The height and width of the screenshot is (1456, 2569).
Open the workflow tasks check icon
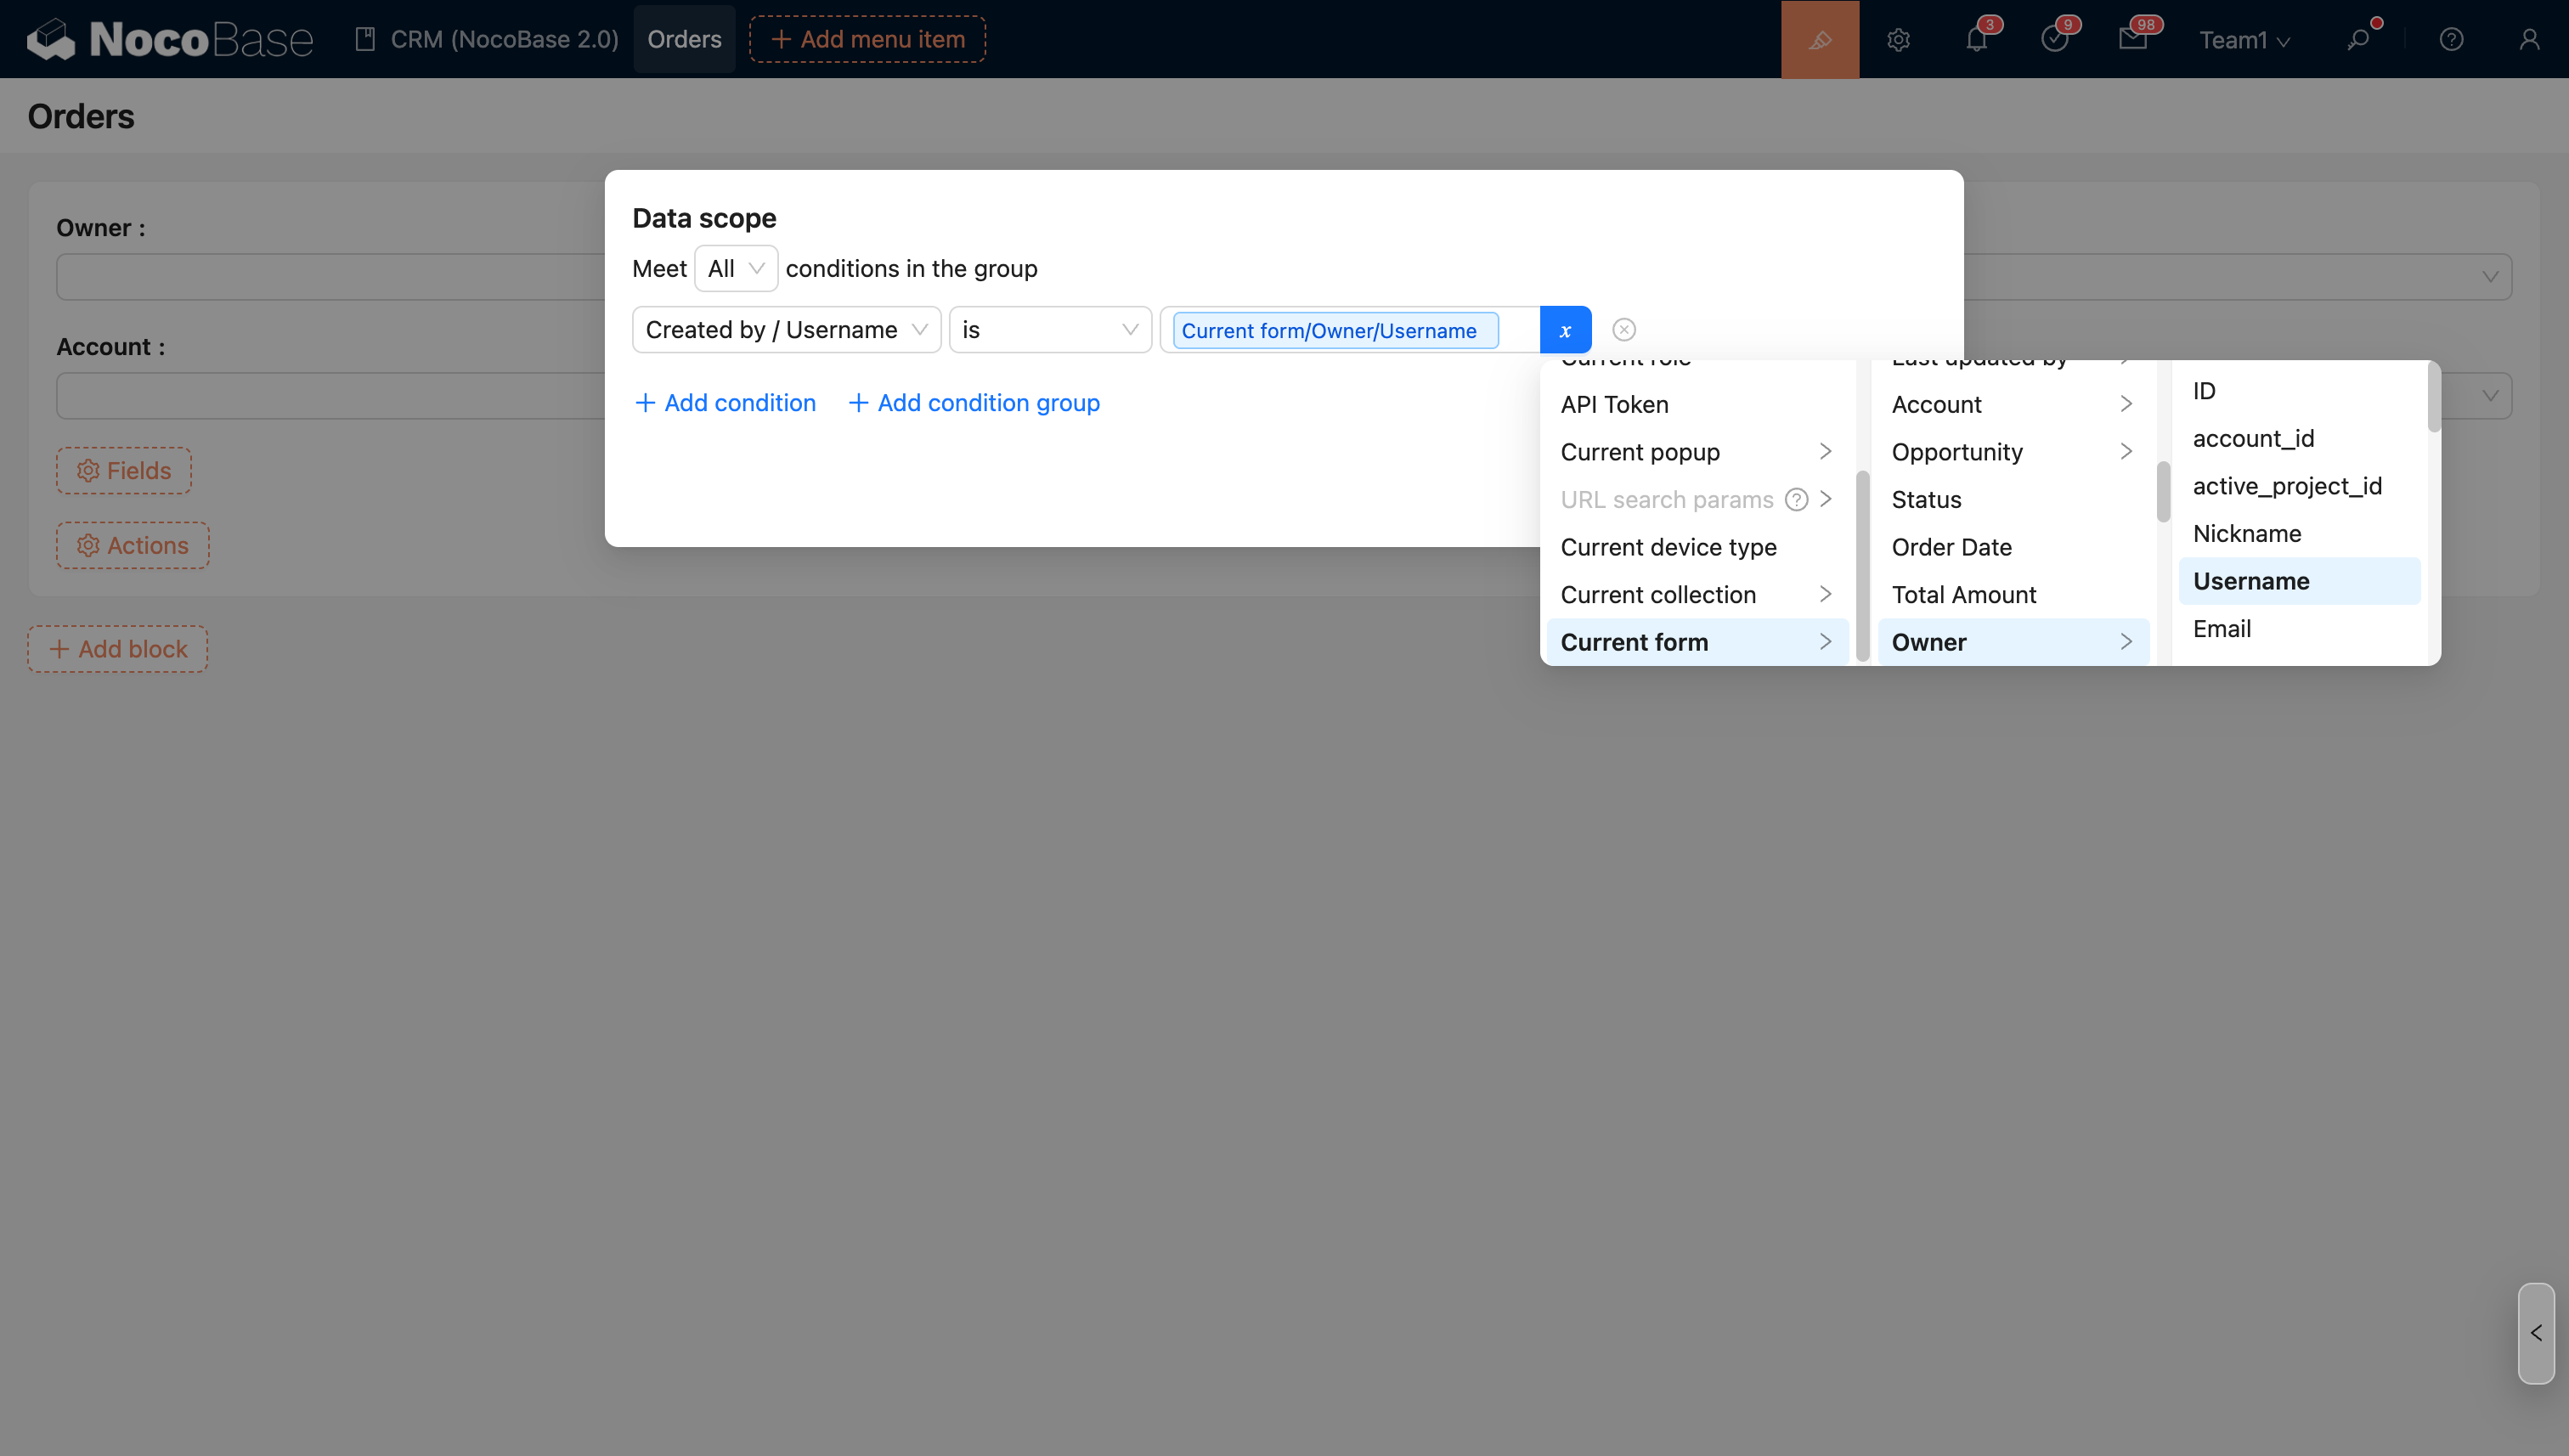[x=2054, y=39]
